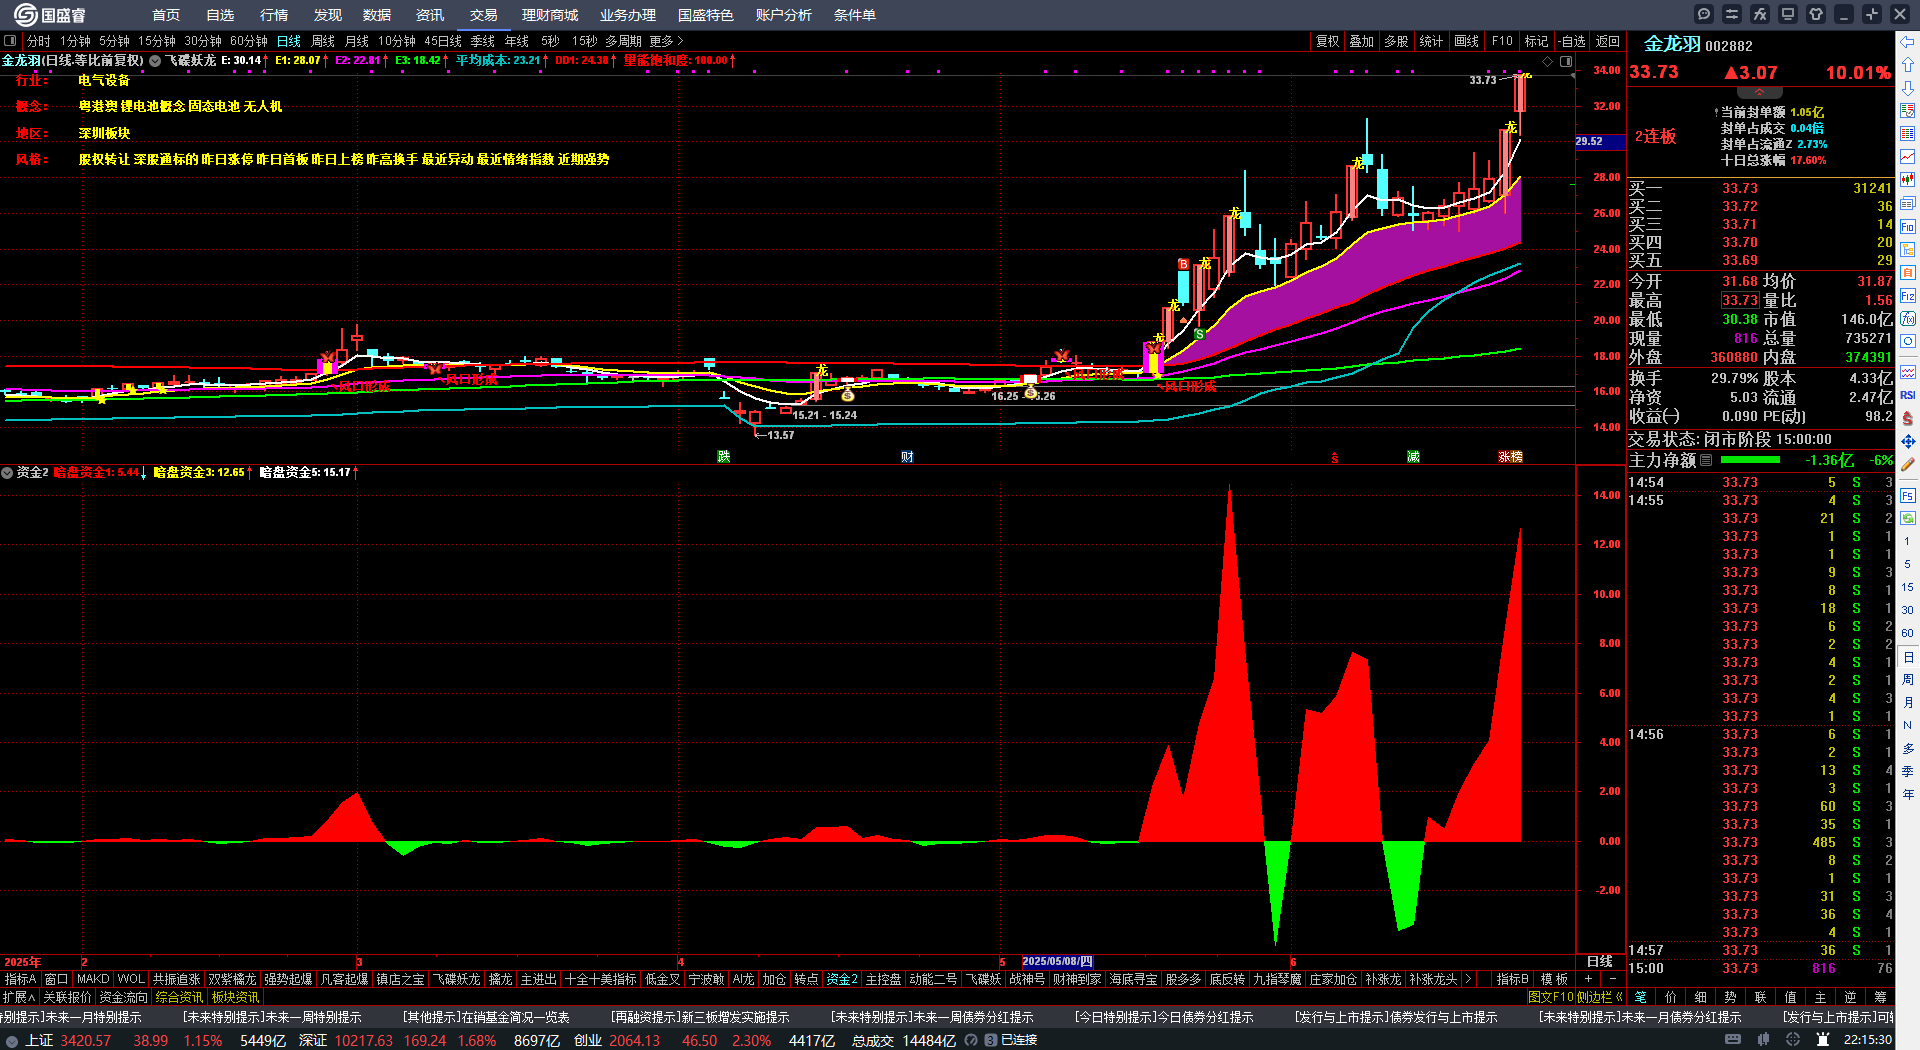Click the -自选 remove favorite button
Viewport: 1920px width, 1050px height.
(x=1572, y=41)
